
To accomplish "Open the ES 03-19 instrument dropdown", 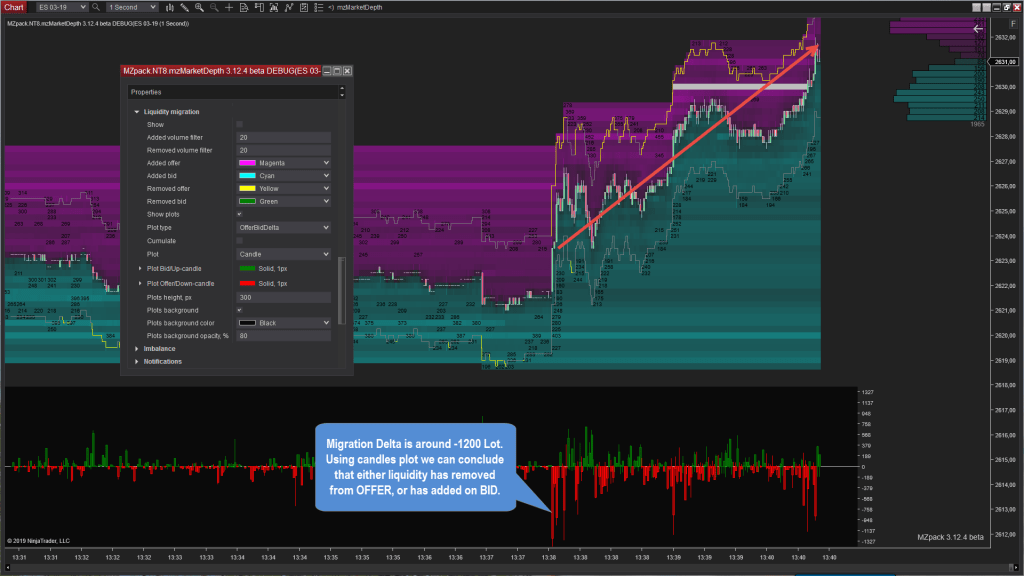I will [61, 7].
